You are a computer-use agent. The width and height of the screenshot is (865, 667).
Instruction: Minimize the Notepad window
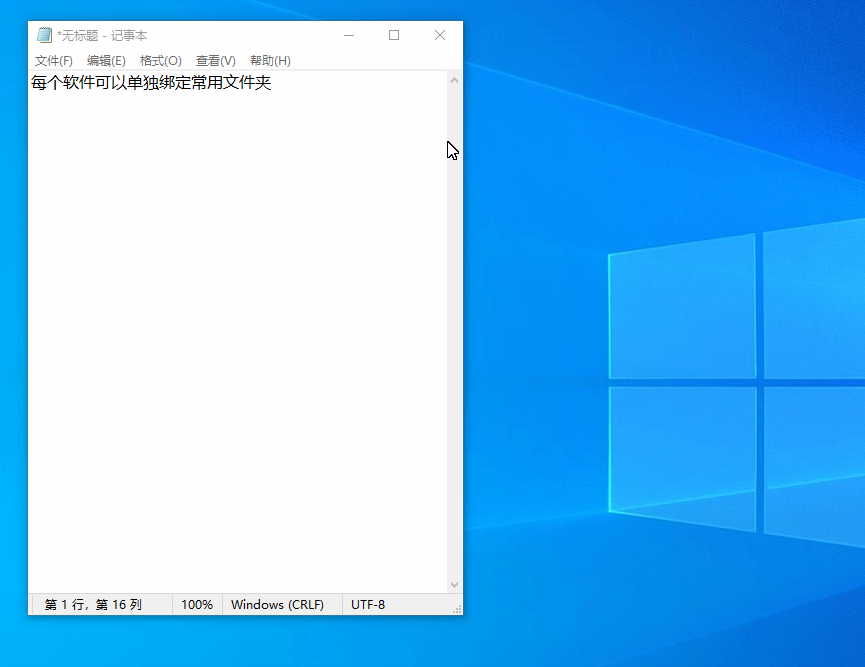[x=349, y=35]
